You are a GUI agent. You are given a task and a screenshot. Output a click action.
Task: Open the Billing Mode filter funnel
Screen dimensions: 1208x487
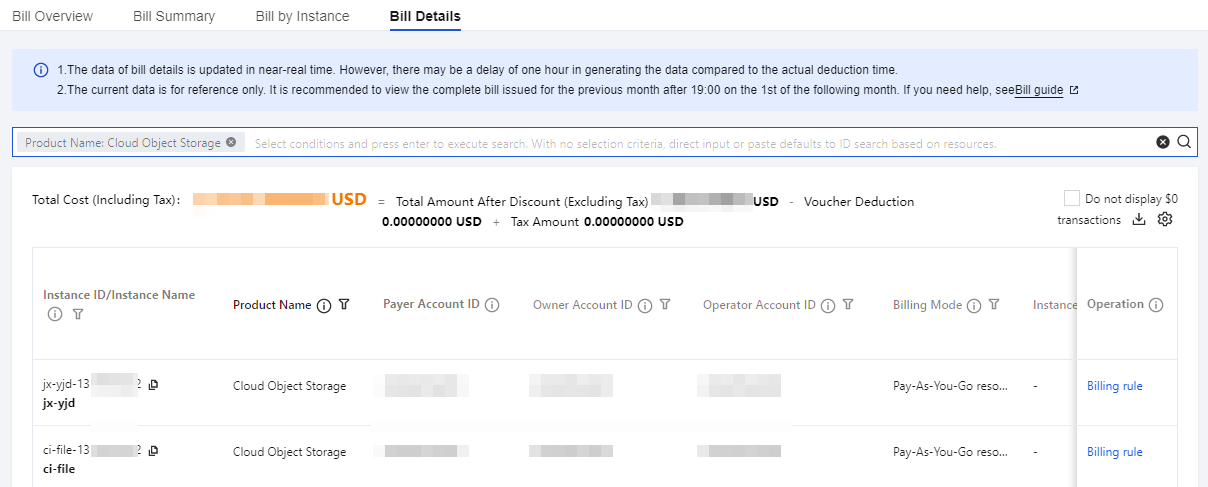994,305
